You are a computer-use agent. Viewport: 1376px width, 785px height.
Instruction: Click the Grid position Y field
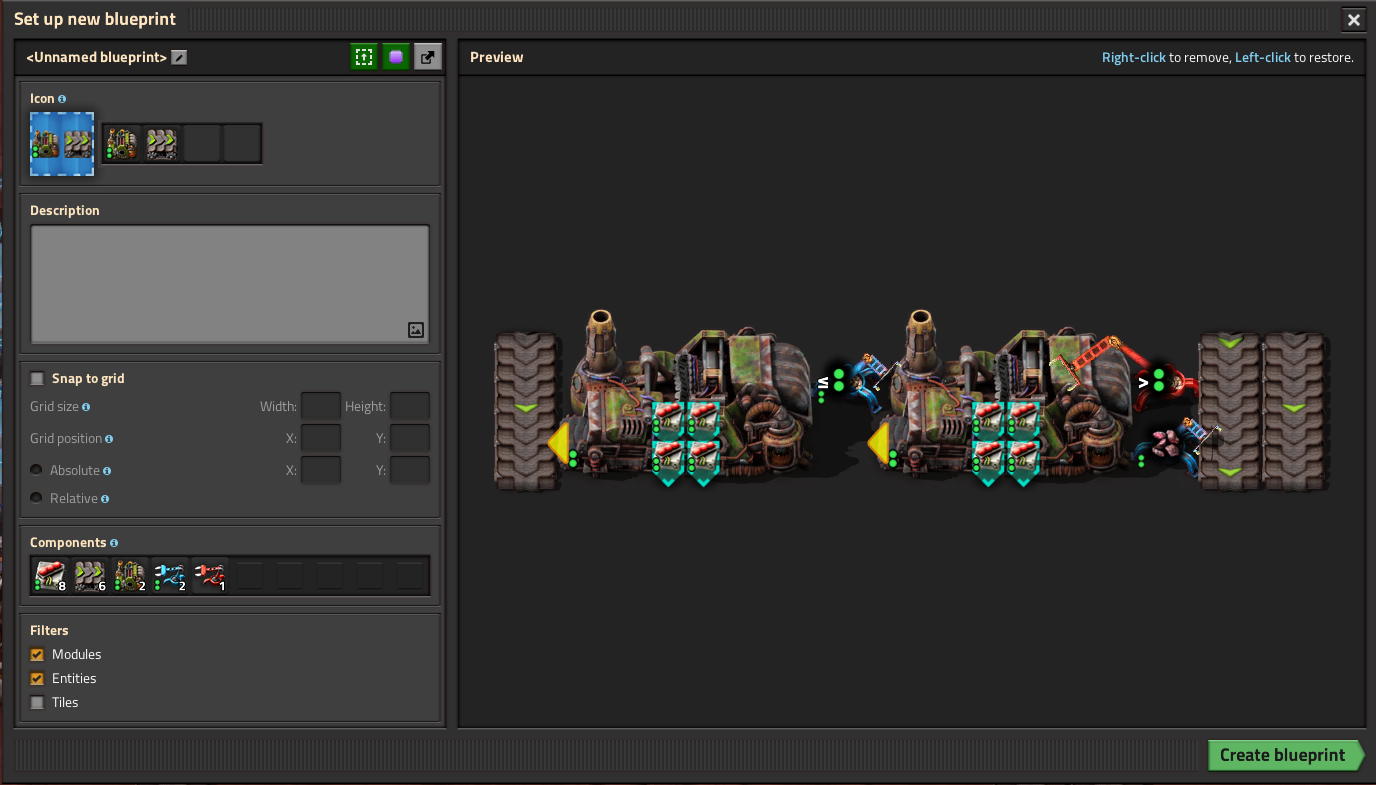click(x=410, y=438)
